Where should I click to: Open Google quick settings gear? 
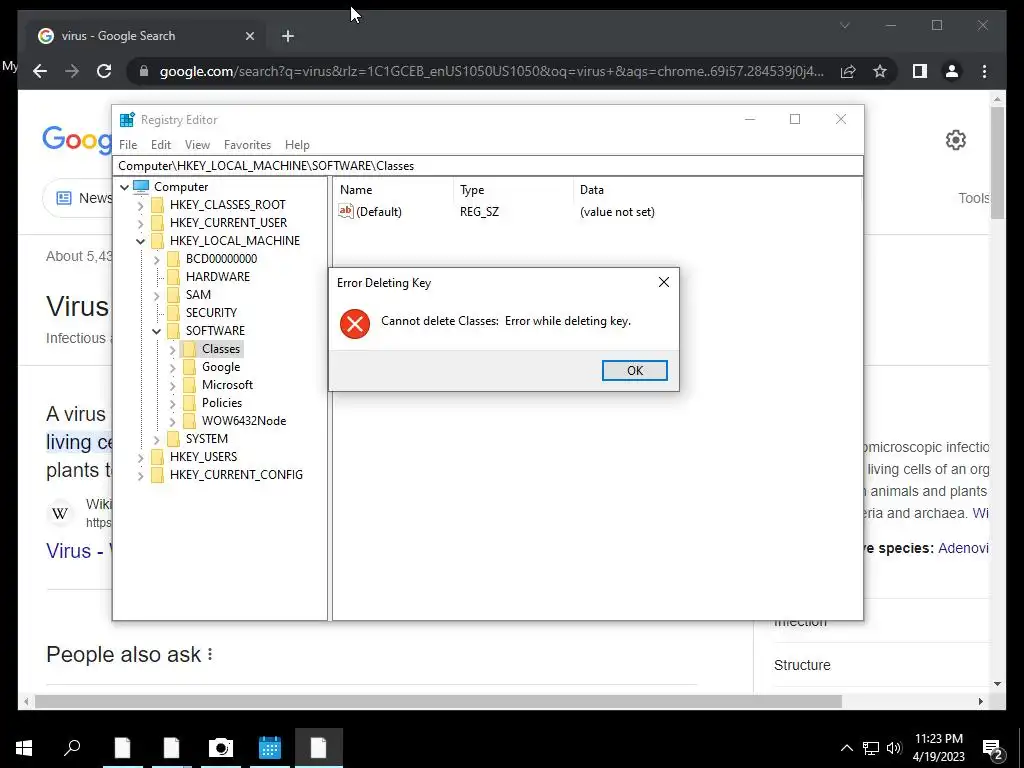(955, 140)
